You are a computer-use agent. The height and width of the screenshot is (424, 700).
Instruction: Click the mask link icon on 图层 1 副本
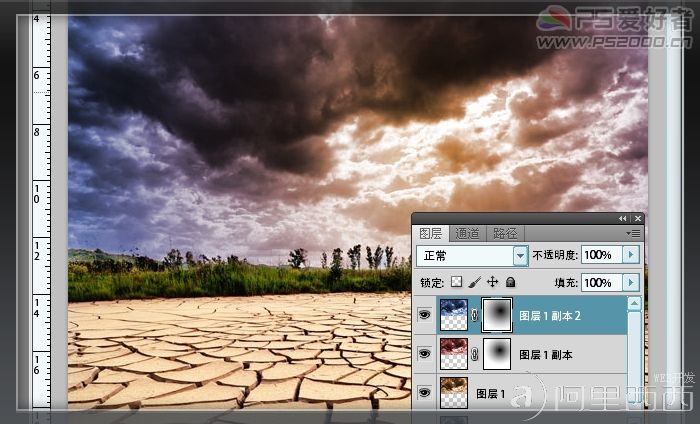click(x=475, y=354)
